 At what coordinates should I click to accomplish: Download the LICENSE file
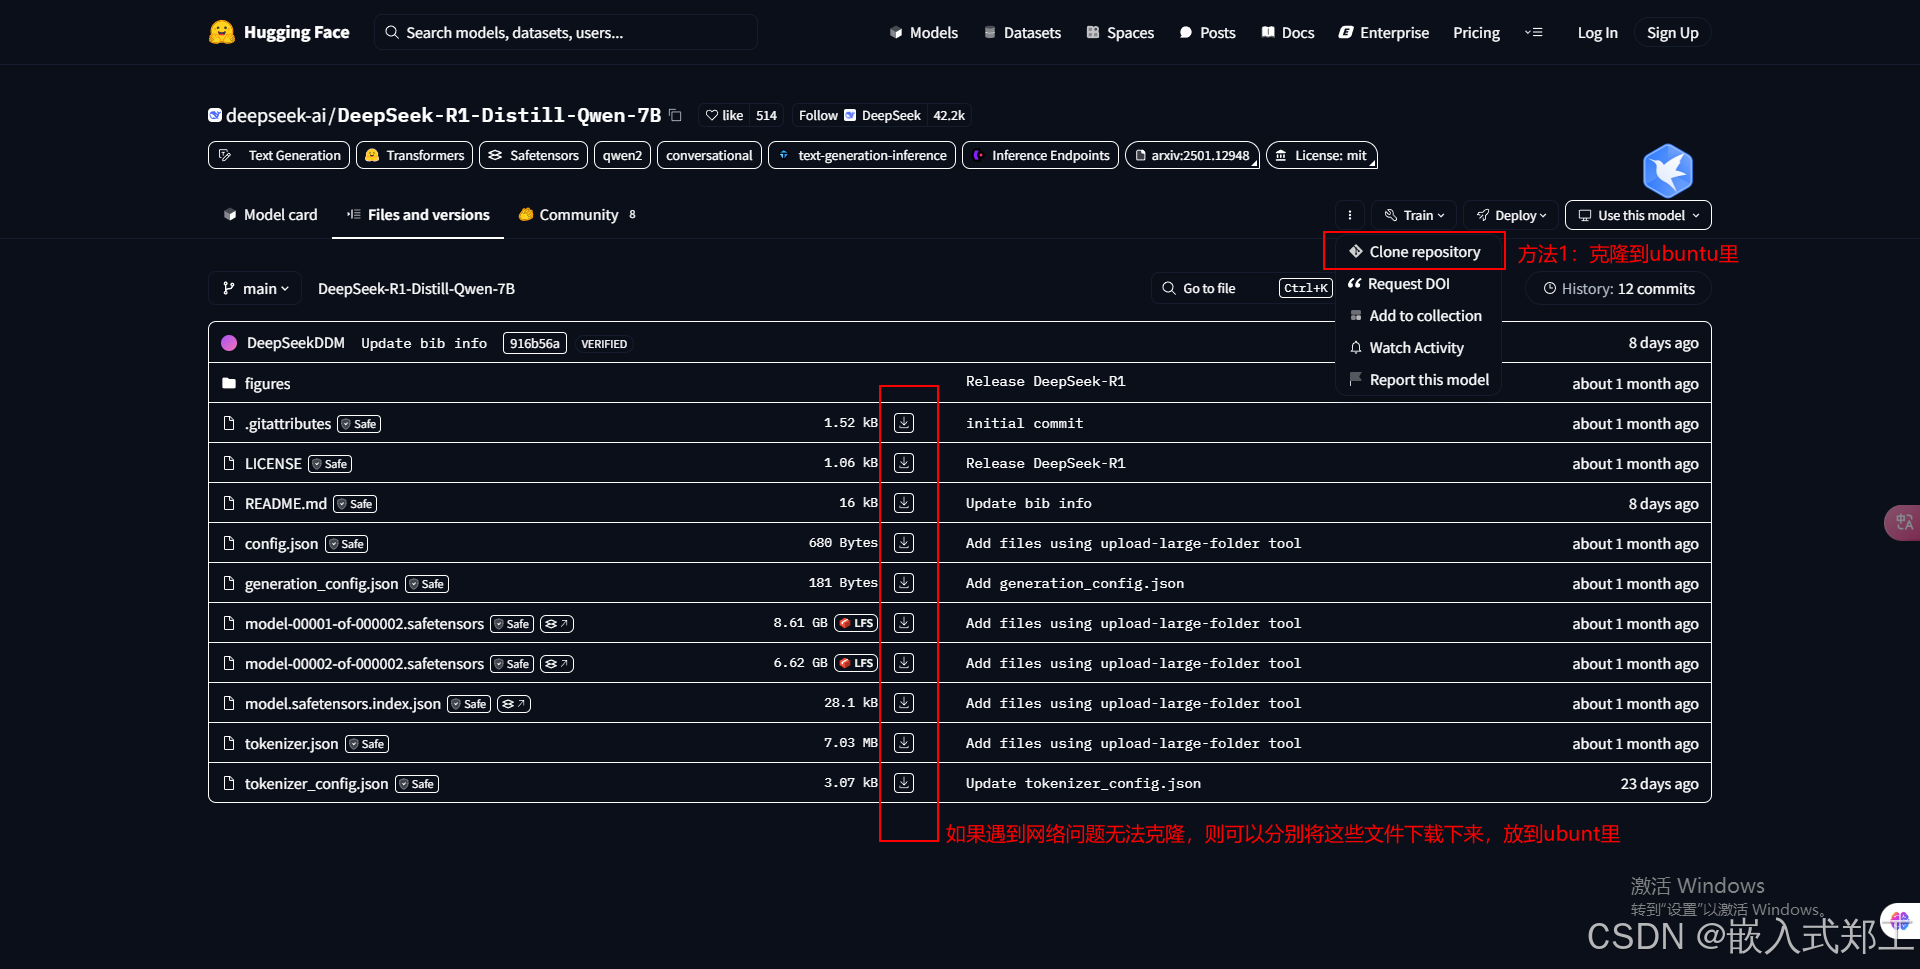tap(904, 463)
